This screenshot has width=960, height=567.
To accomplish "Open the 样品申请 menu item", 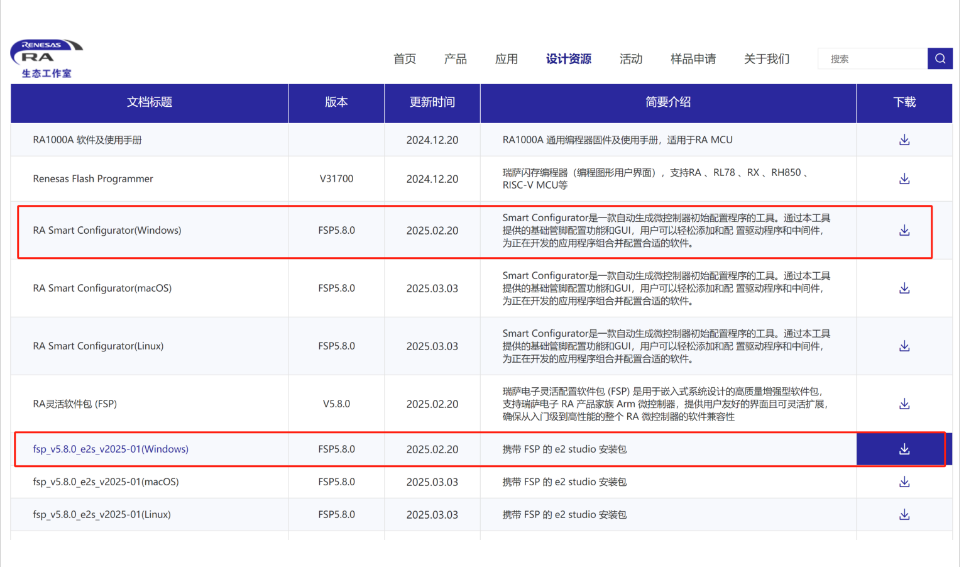I will pos(693,59).
